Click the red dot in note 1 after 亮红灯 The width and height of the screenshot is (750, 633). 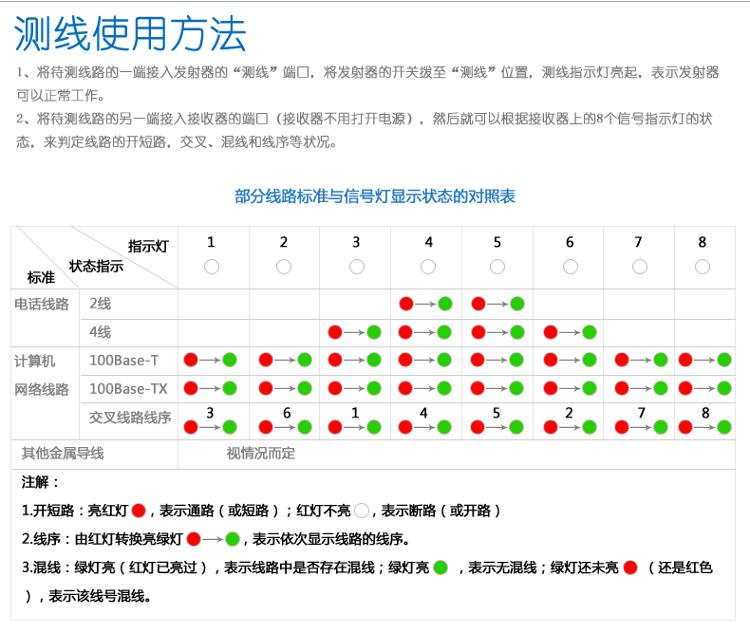point(139,510)
